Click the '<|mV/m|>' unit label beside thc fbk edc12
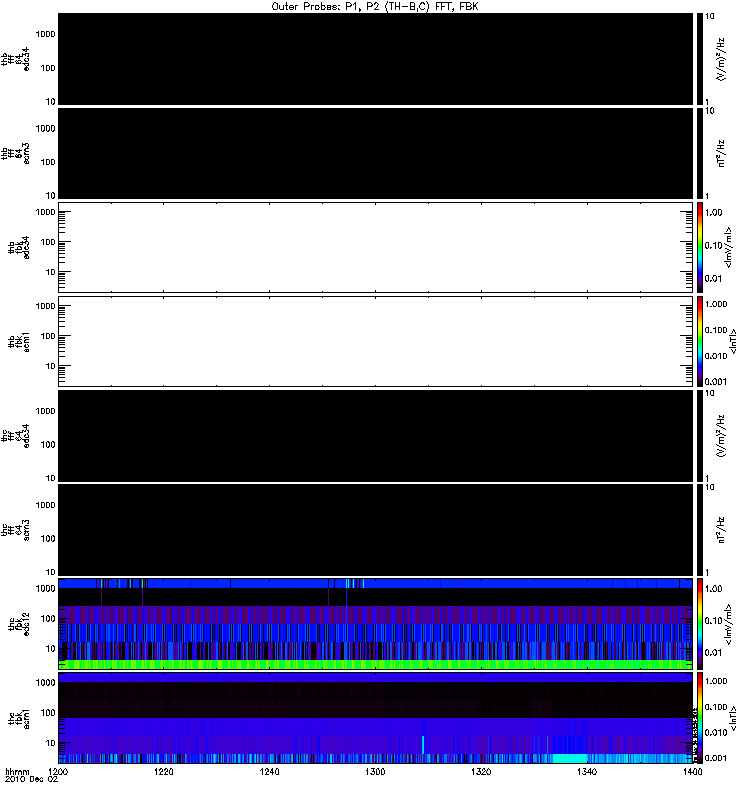The height and width of the screenshot is (800, 750). coord(728,624)
